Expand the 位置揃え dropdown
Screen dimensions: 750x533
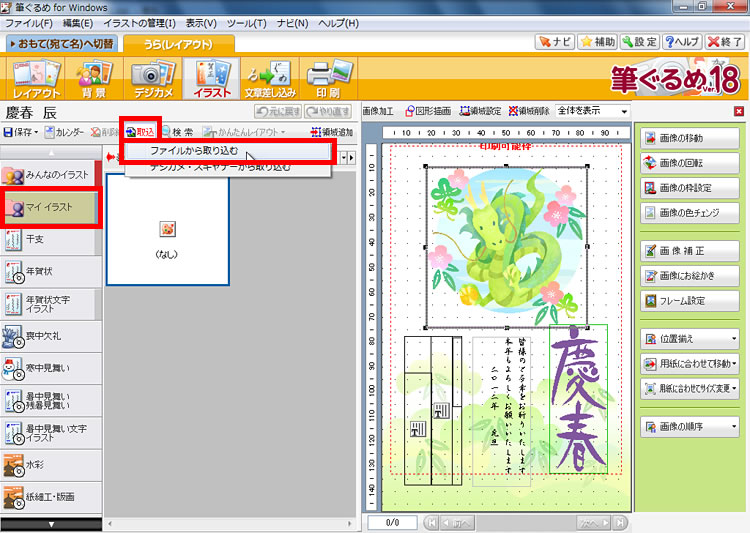coord(690,339)
